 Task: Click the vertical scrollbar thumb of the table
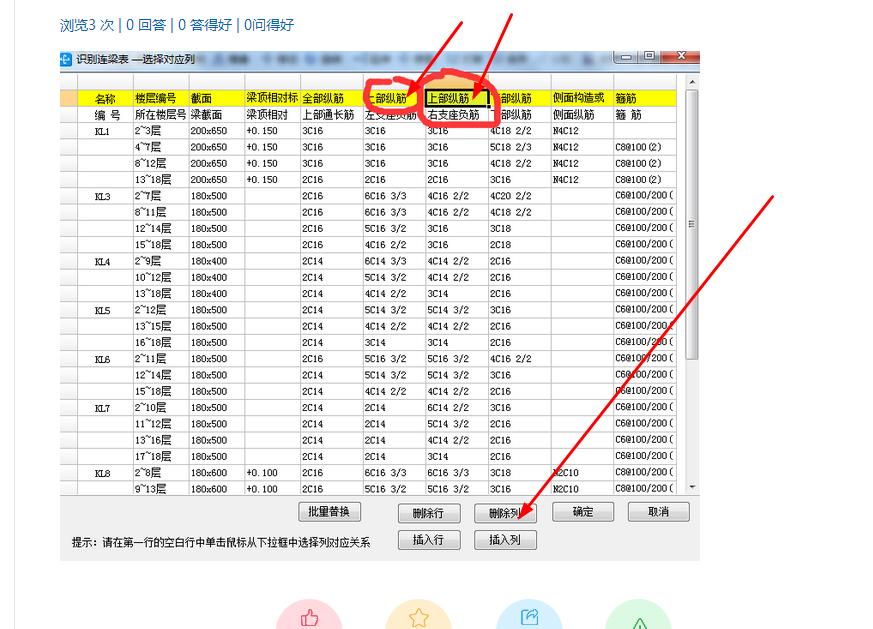[x=692, y=224]
